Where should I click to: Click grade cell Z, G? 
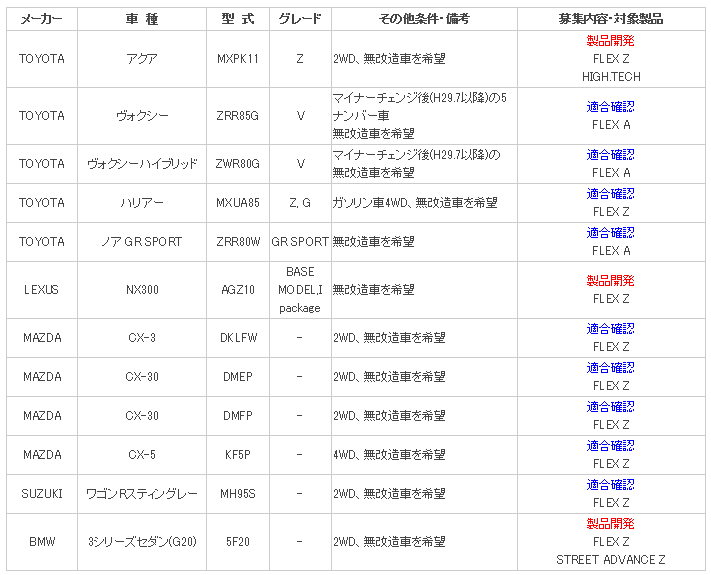[300, 203]
